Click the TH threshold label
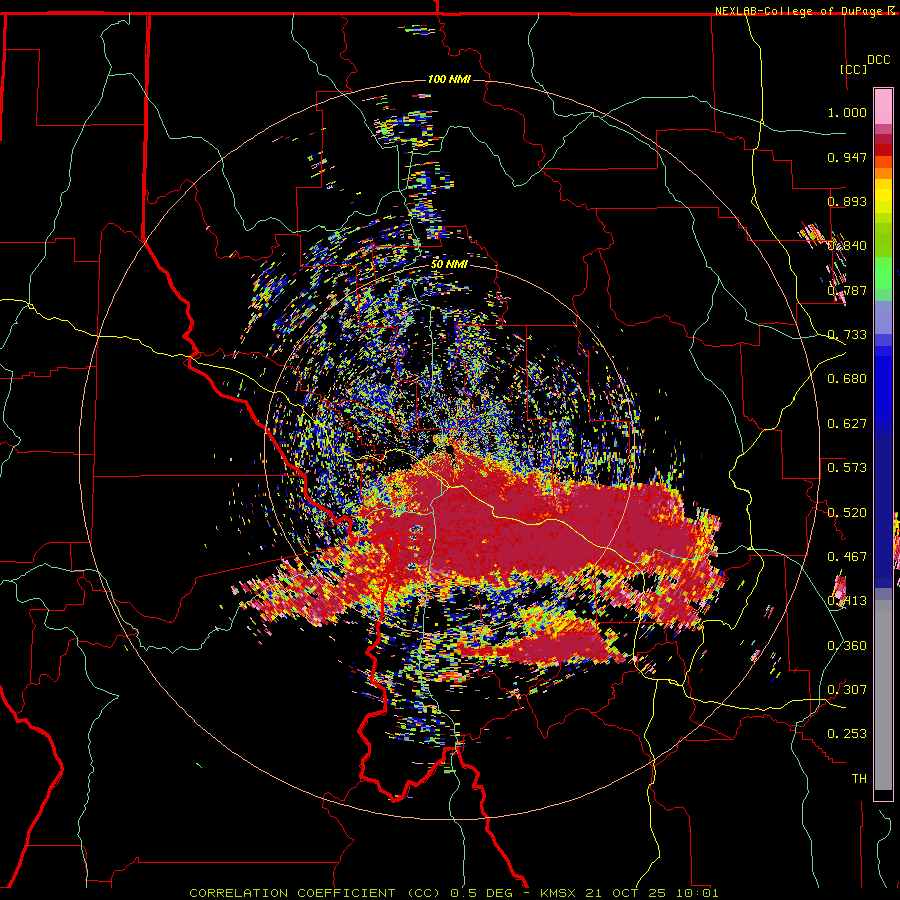The height and width of the screenshot is (900, 900). 859,779
